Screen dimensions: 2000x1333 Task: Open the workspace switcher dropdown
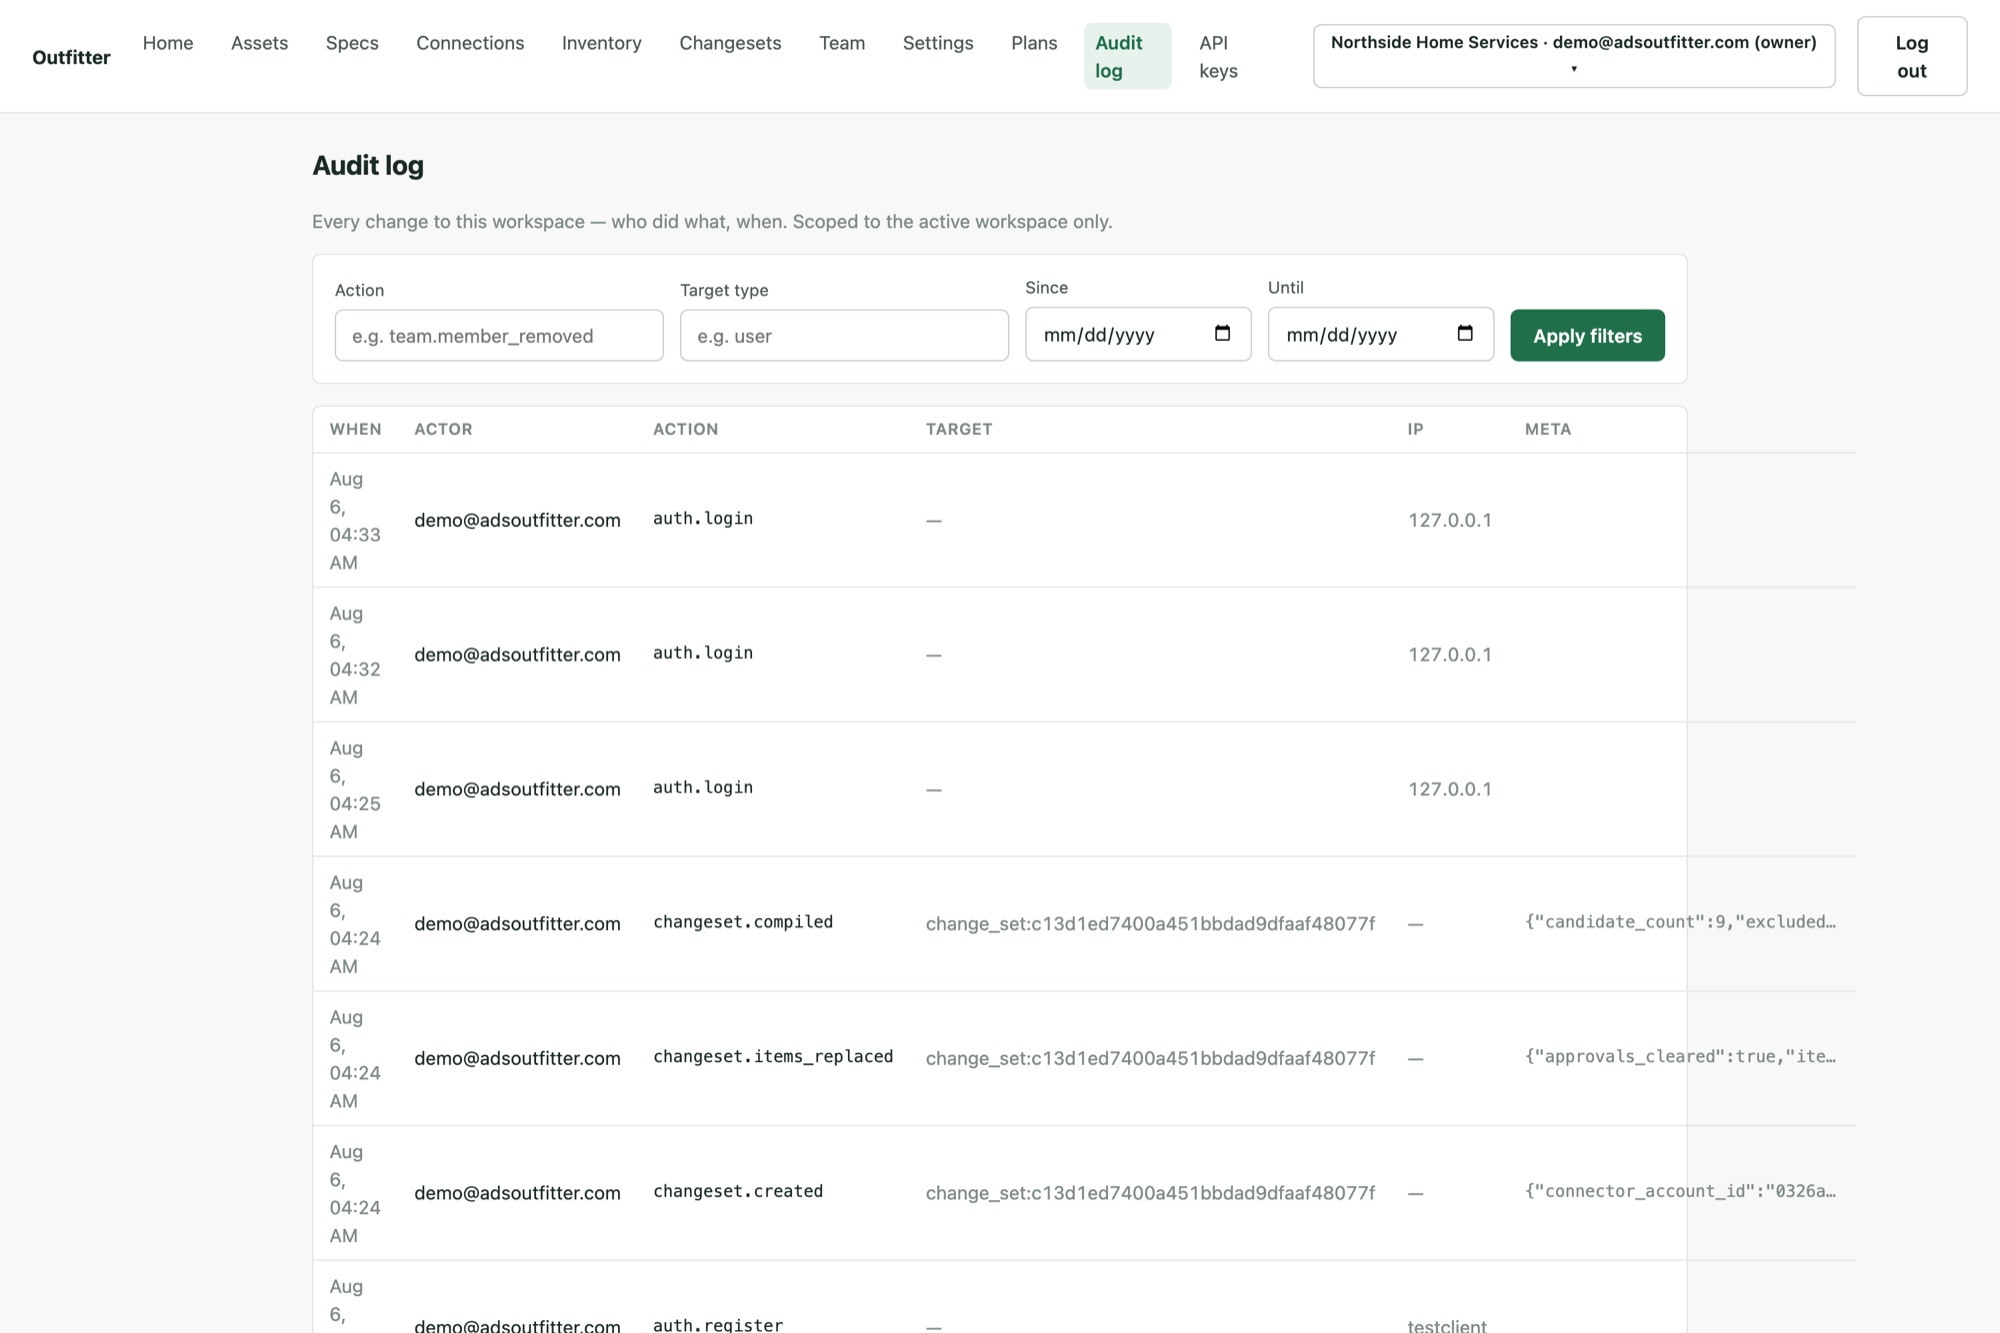tap(1574, 56)
